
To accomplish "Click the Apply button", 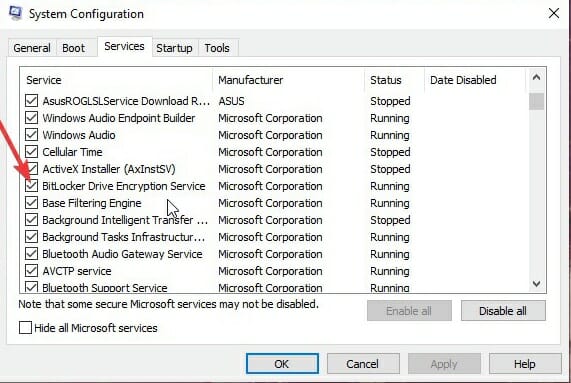I will coord(444,364).
